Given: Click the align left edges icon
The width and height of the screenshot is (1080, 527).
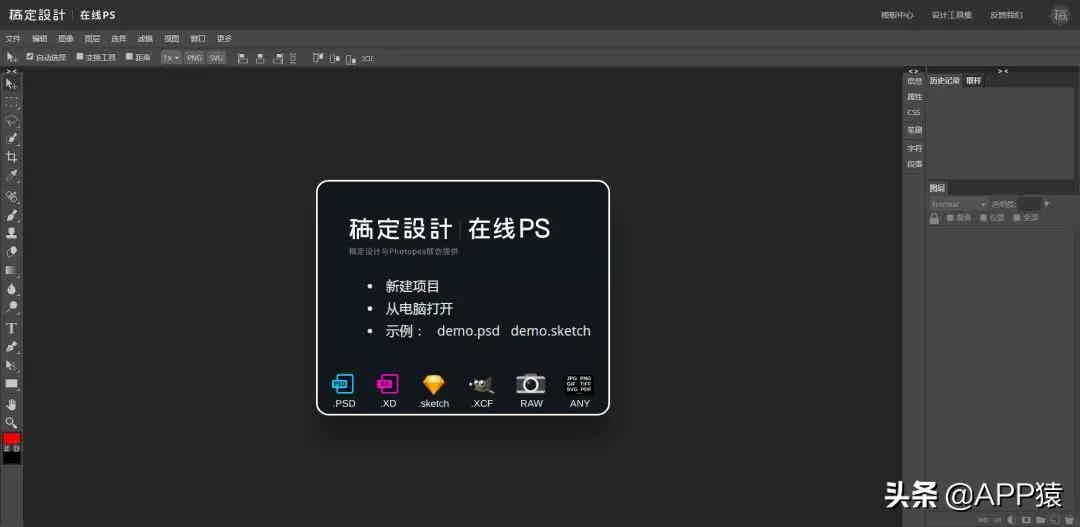Looking at the screenshot, I should 242,59.
